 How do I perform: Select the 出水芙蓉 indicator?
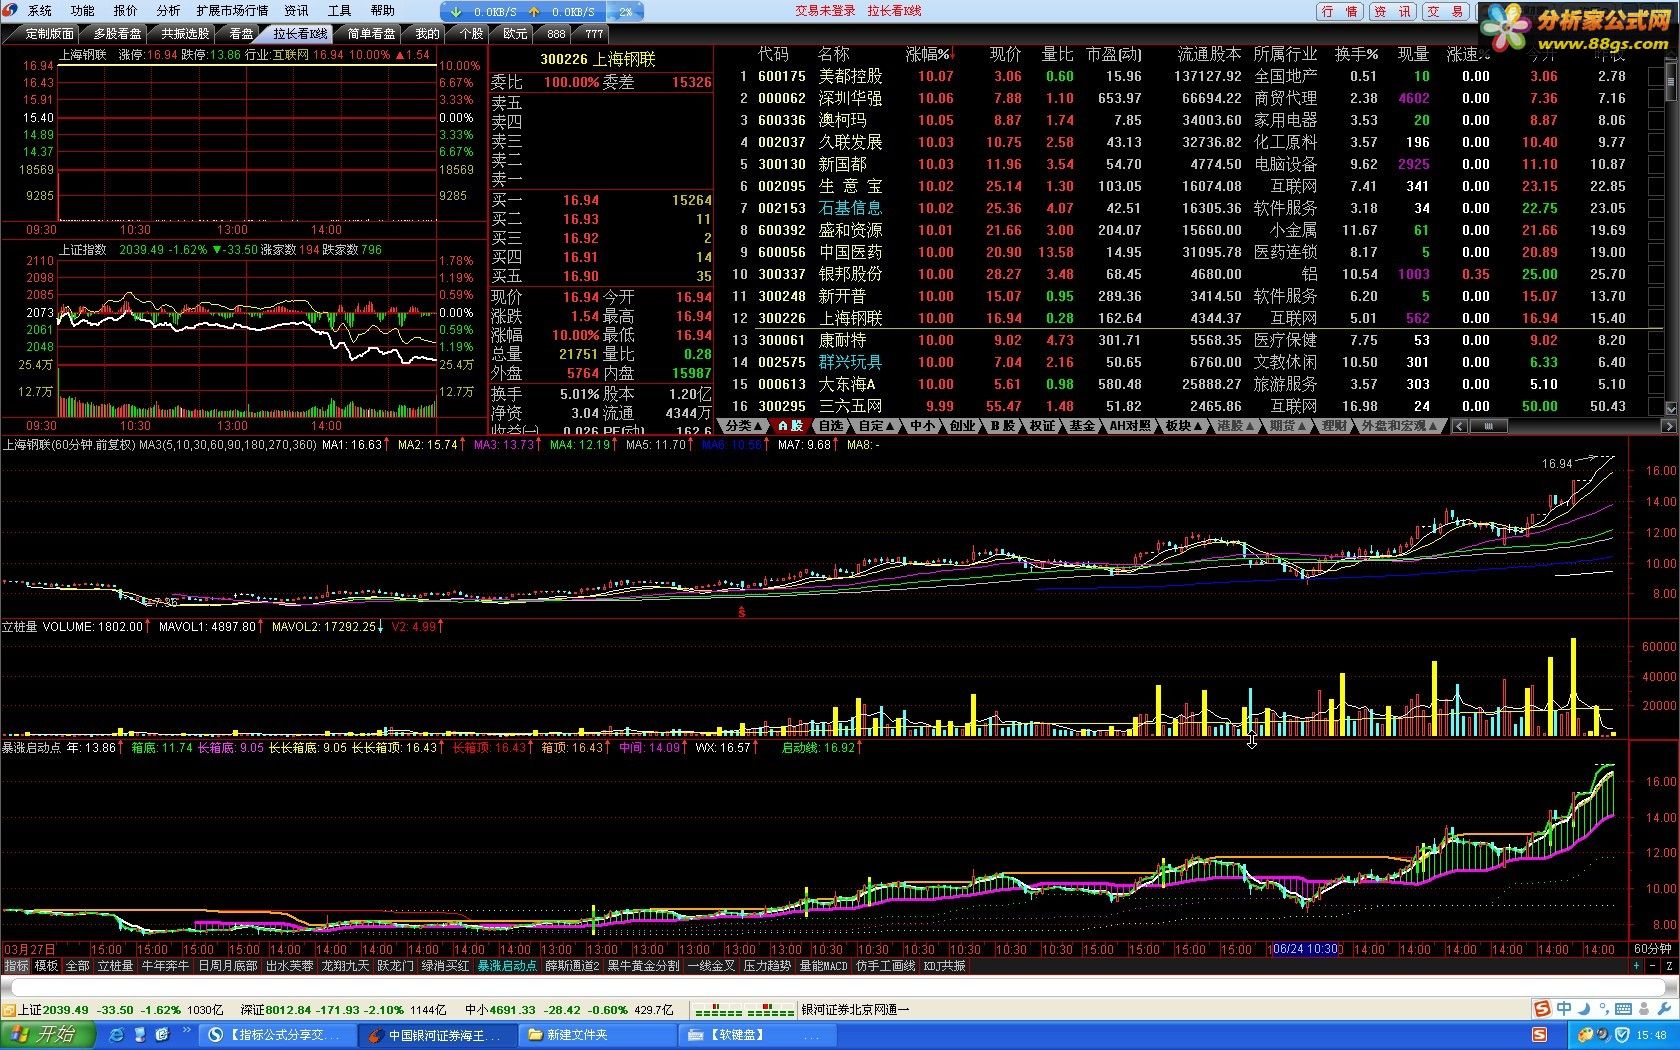coord(290,966)
